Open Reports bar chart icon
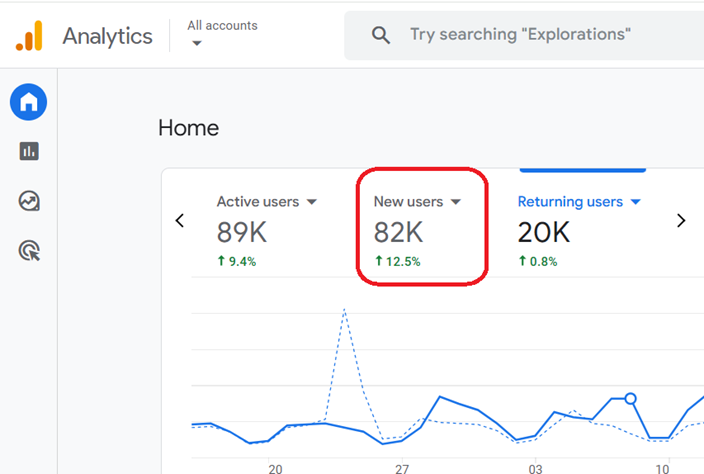704x474 pixels. point(29,151)
